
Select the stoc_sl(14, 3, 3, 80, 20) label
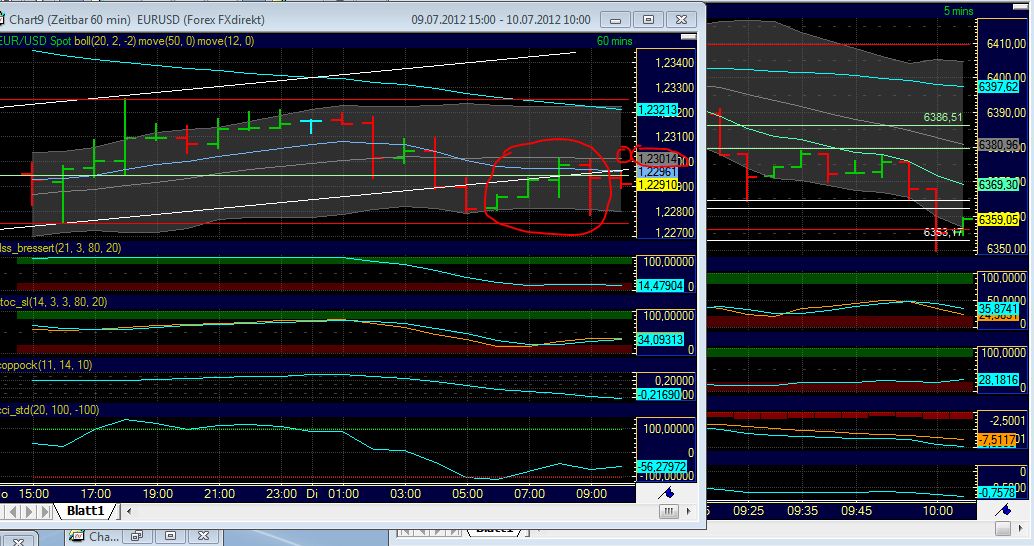coord(53,302)
